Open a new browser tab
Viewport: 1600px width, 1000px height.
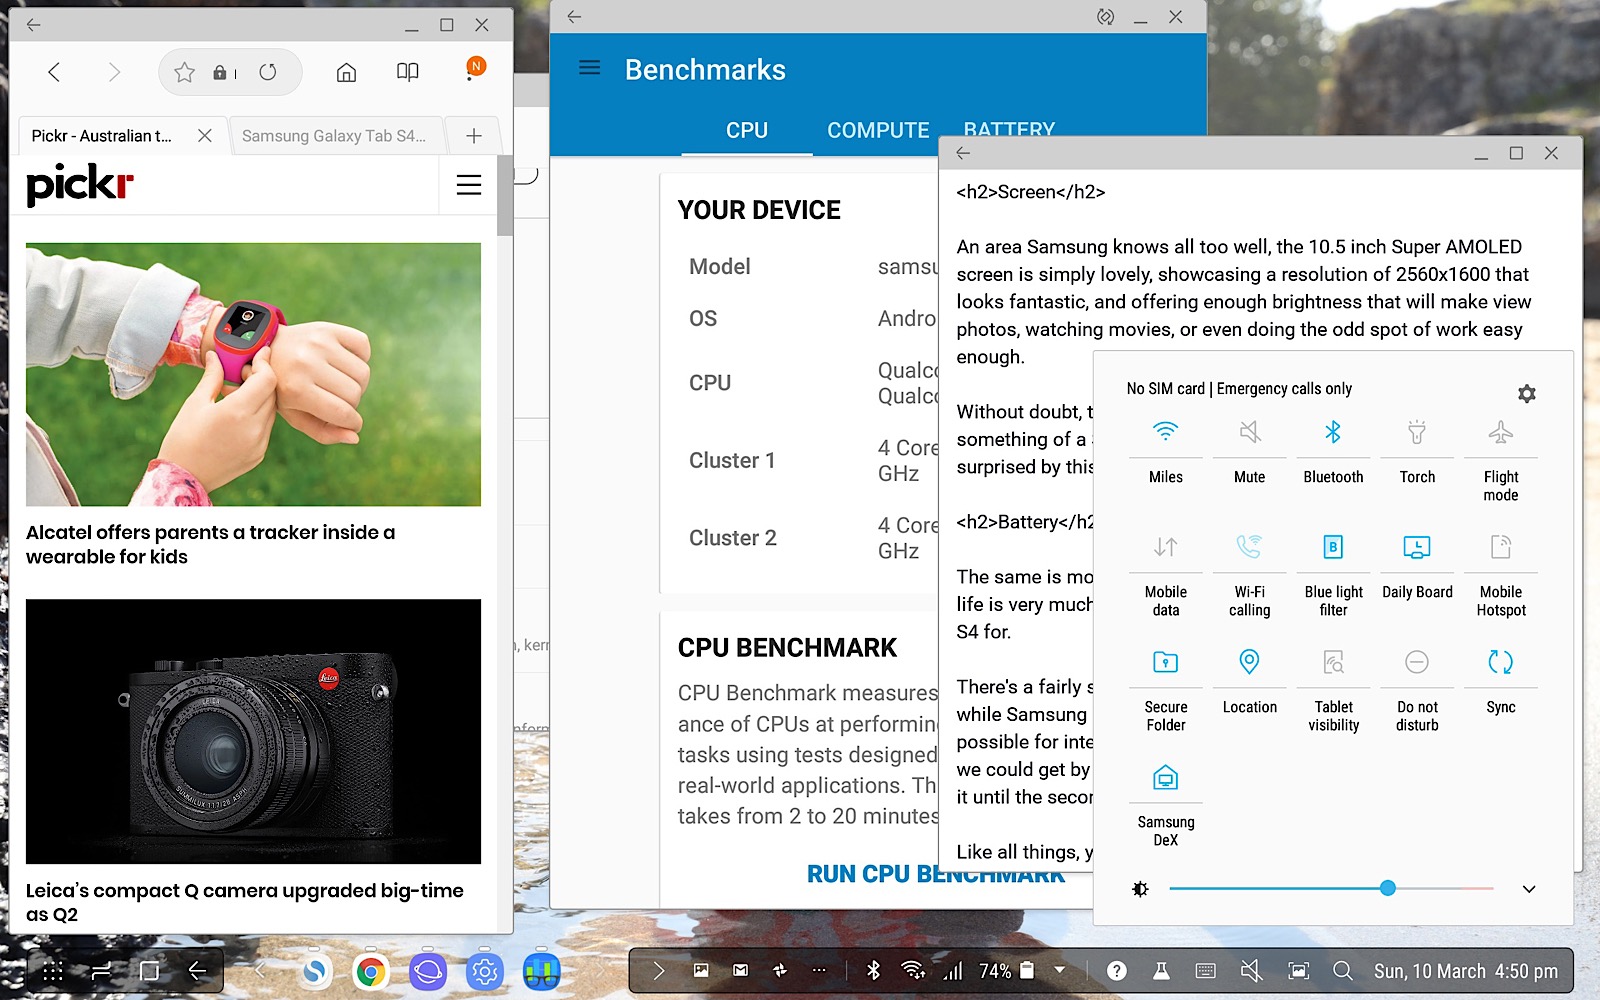click(474, 135)
